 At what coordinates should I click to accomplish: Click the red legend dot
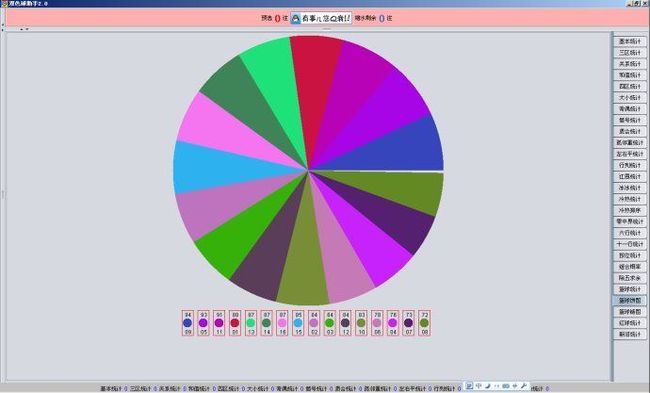[235, 323]
